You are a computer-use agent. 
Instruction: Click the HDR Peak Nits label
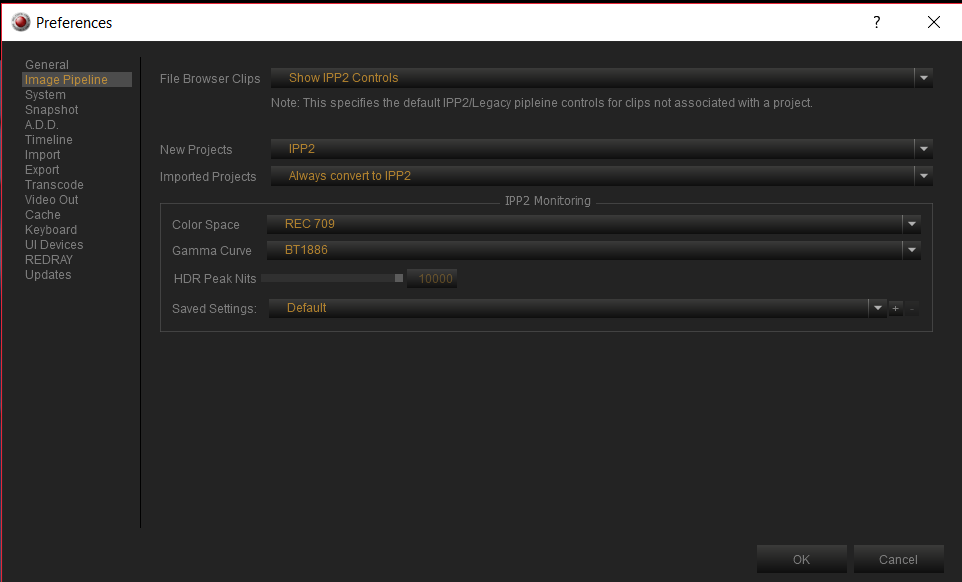[x=215, y=278]
